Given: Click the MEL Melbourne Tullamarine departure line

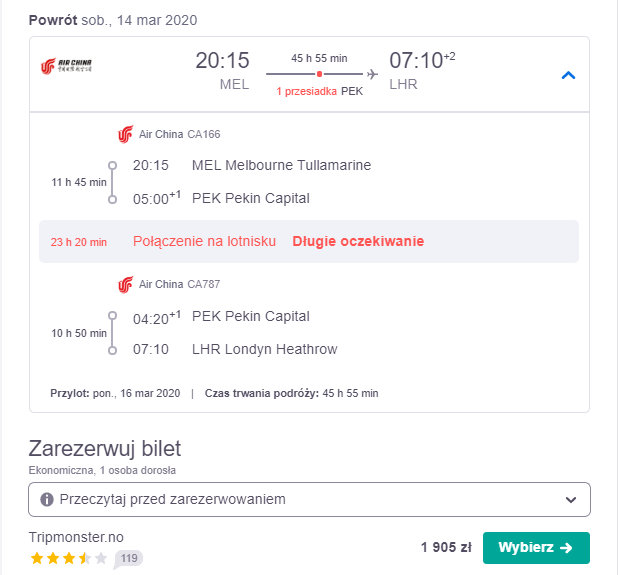Looking at the screenshot, I should [x=252, y=165].
